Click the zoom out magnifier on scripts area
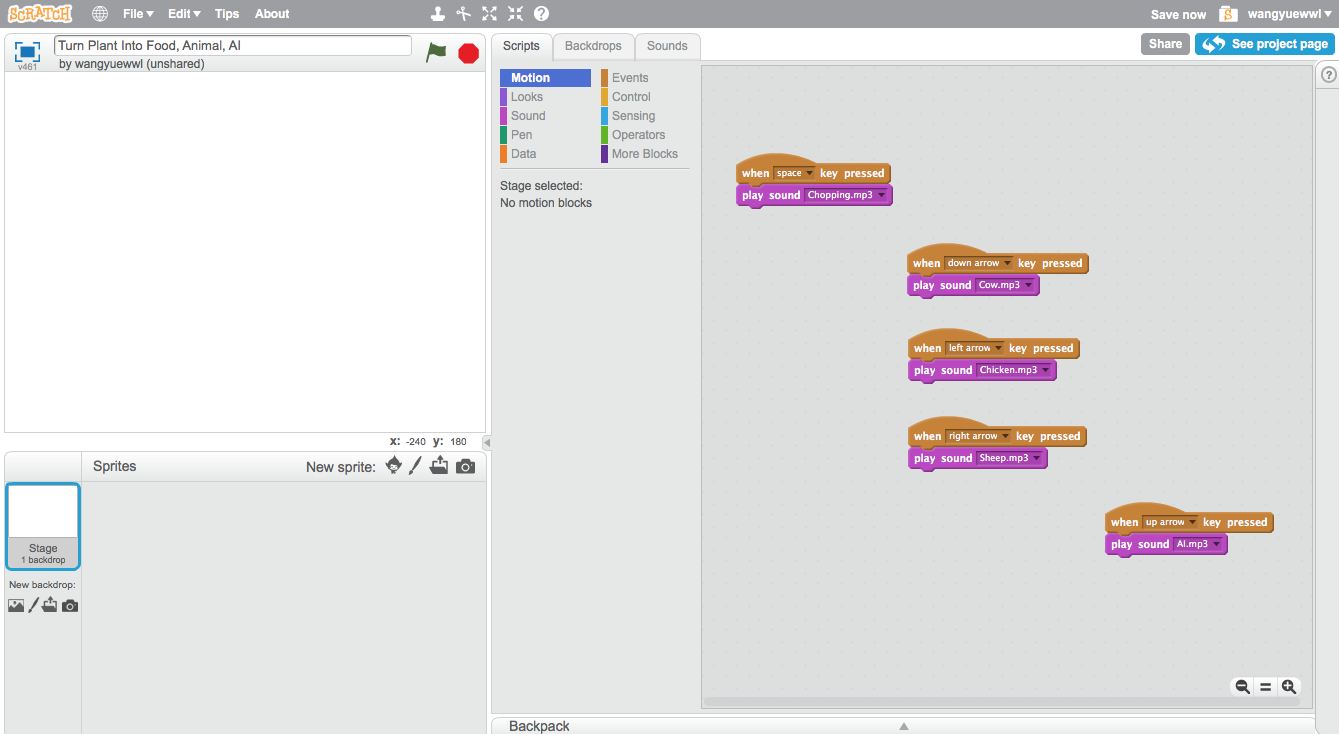 [x=1242, y=687]
